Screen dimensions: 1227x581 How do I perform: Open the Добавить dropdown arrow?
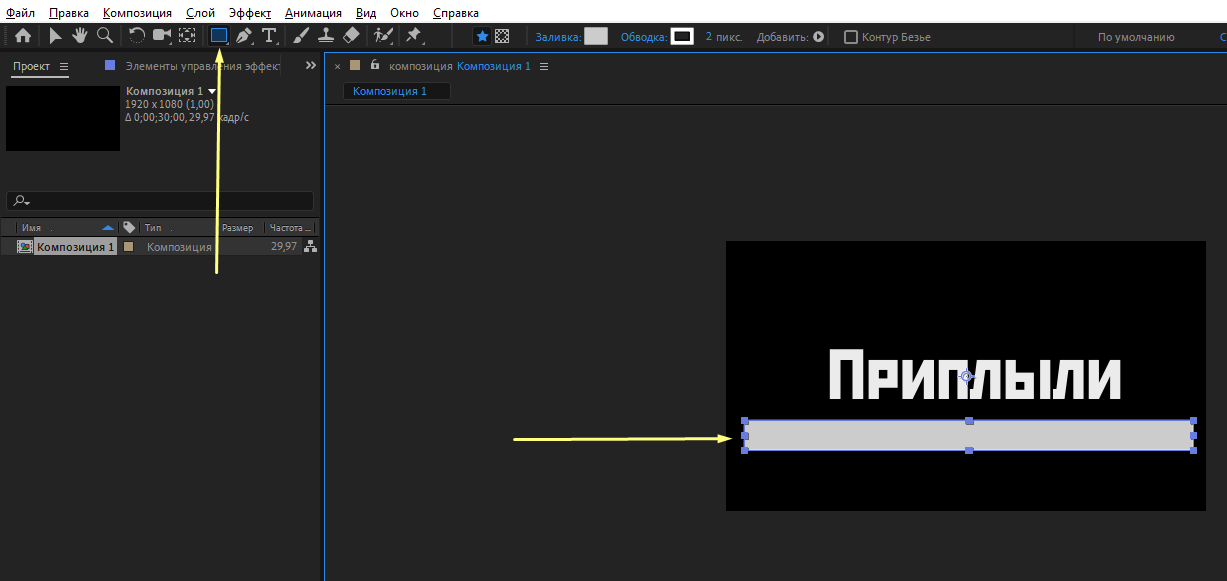coord(818,37)
